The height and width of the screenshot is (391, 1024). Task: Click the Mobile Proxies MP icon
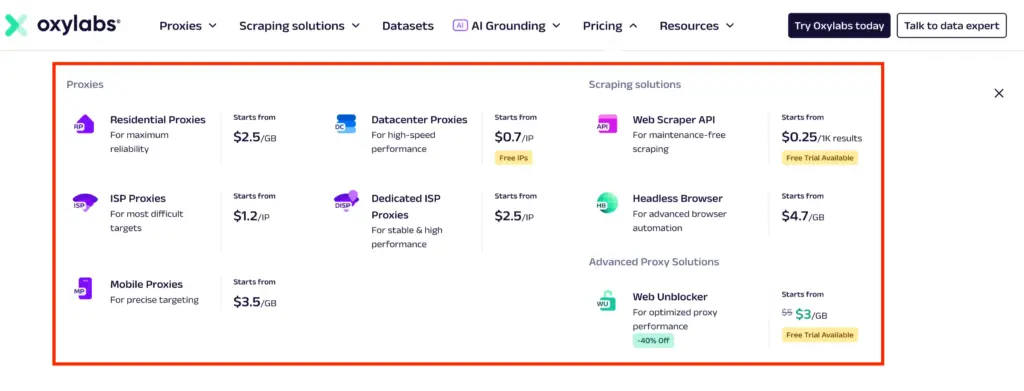[x=82, y=288]
